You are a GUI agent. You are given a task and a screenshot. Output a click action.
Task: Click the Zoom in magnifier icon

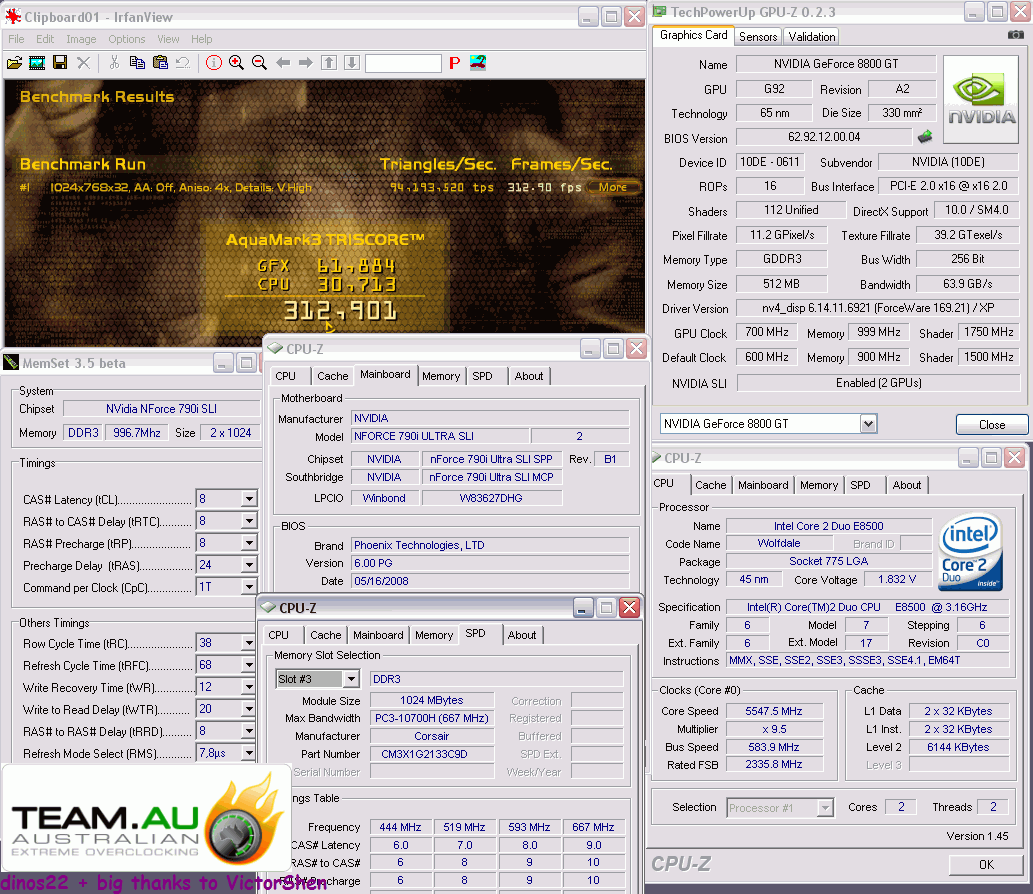(x=237, y=63)
